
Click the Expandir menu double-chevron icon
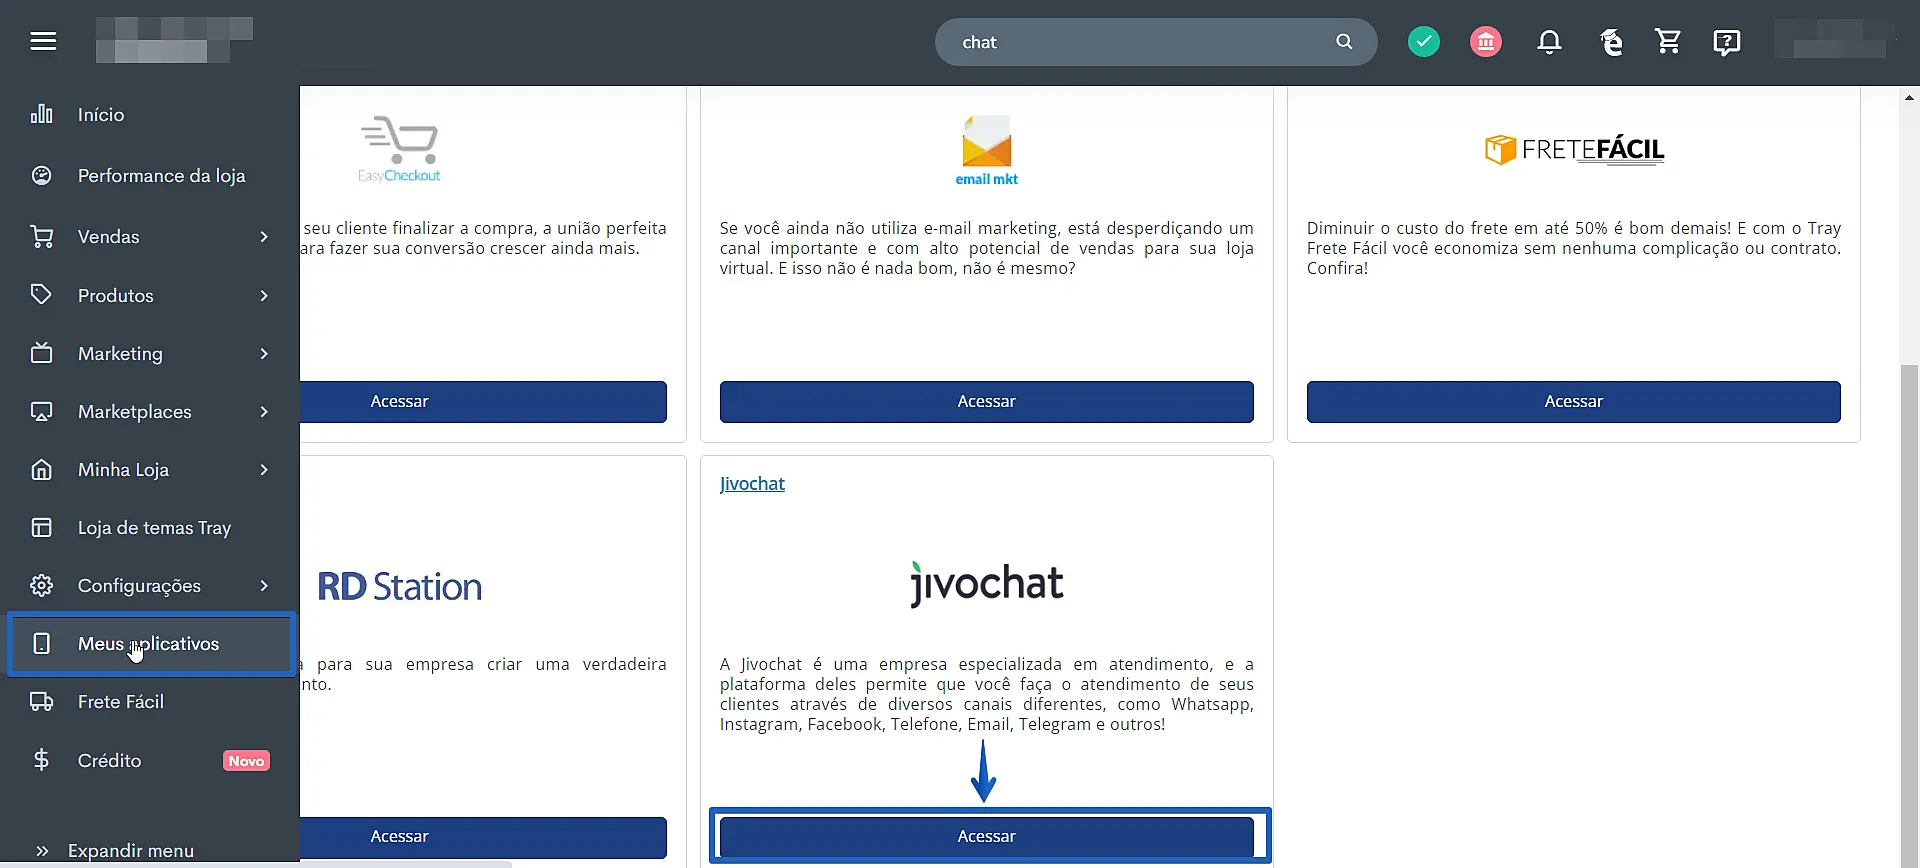[42, 851]
